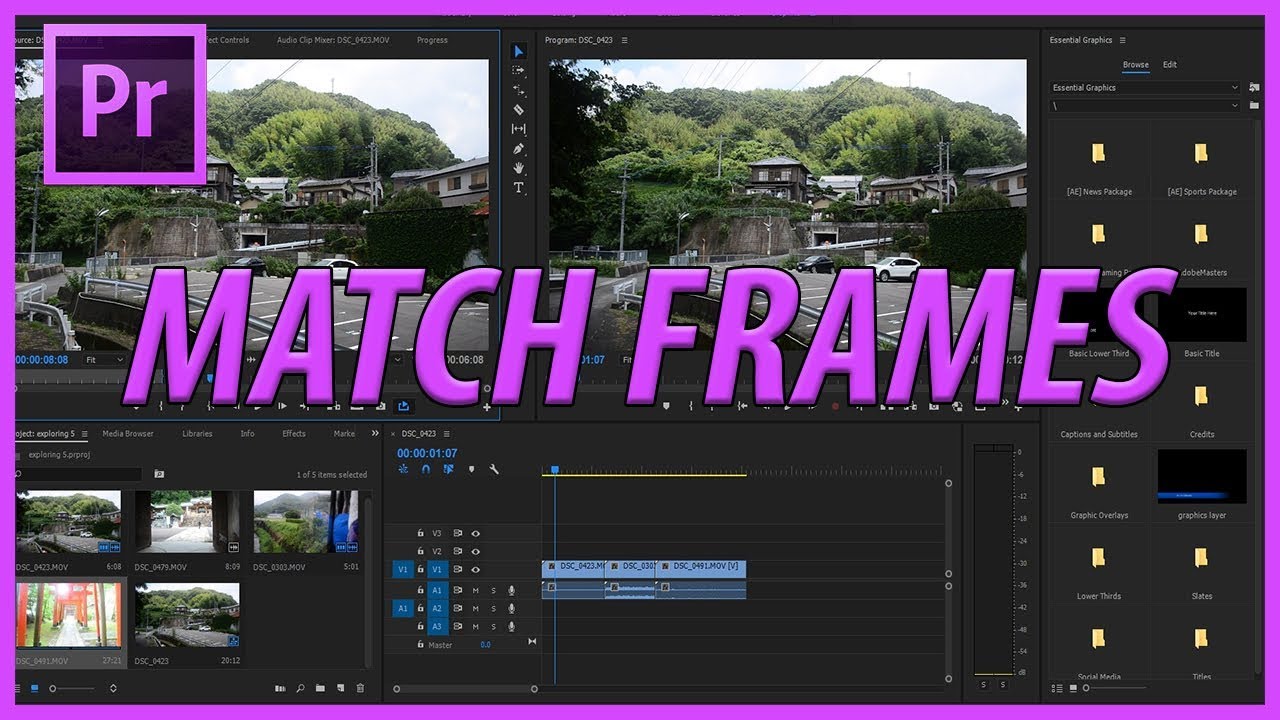Mute audio track A1
This screenshot has height=720, width=1280.
coord(477,589)
